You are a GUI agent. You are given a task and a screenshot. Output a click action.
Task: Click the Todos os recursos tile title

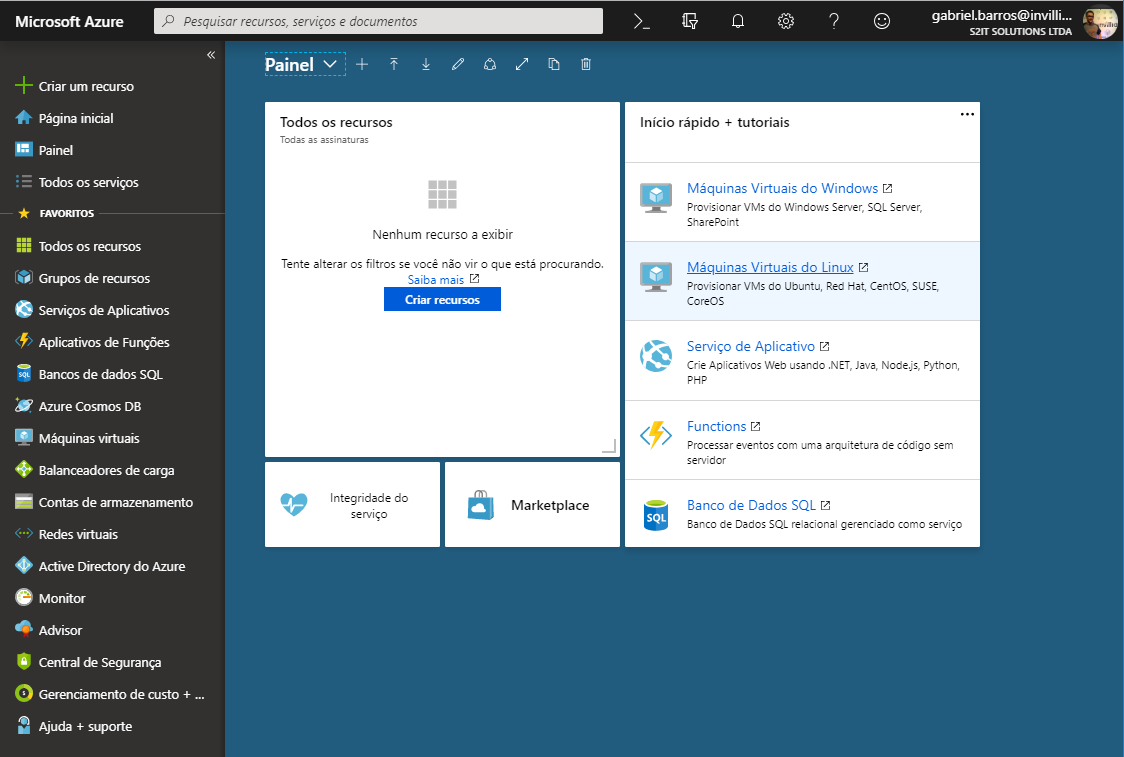pos(336,123)
